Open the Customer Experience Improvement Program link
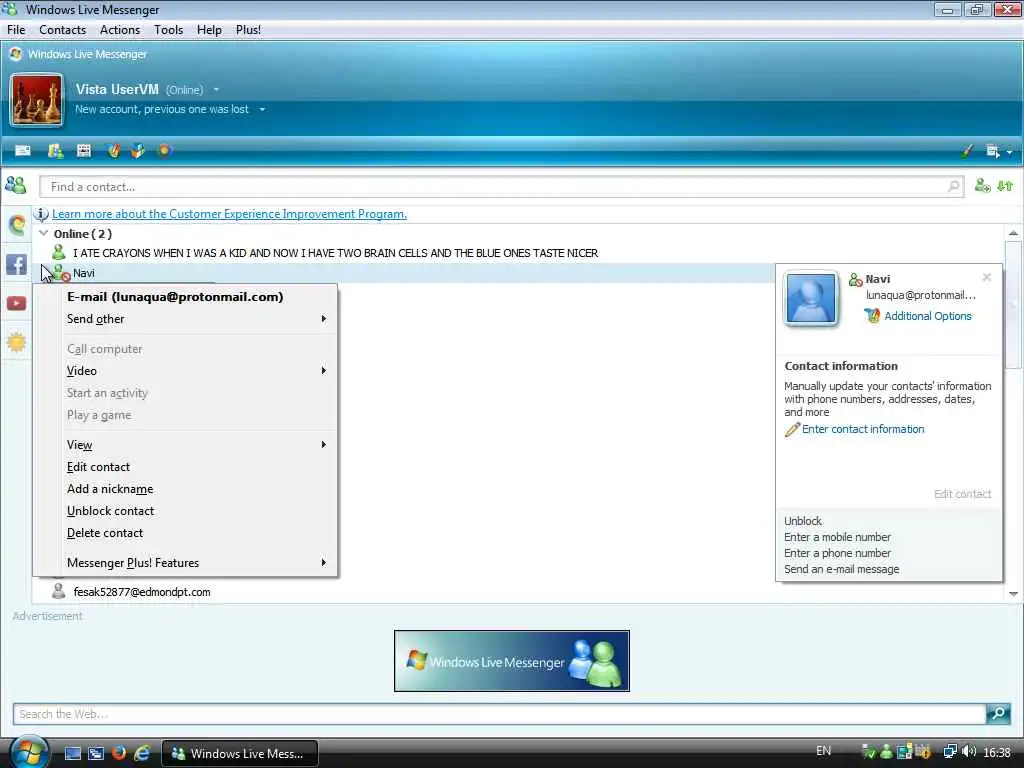Image resolution: width=1024 pixels, height=768 pixels. click(229, 214)
